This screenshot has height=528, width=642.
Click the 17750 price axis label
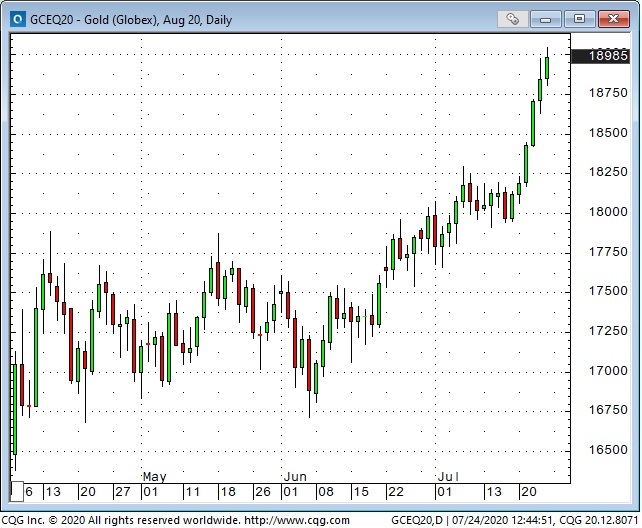(608, 252)
